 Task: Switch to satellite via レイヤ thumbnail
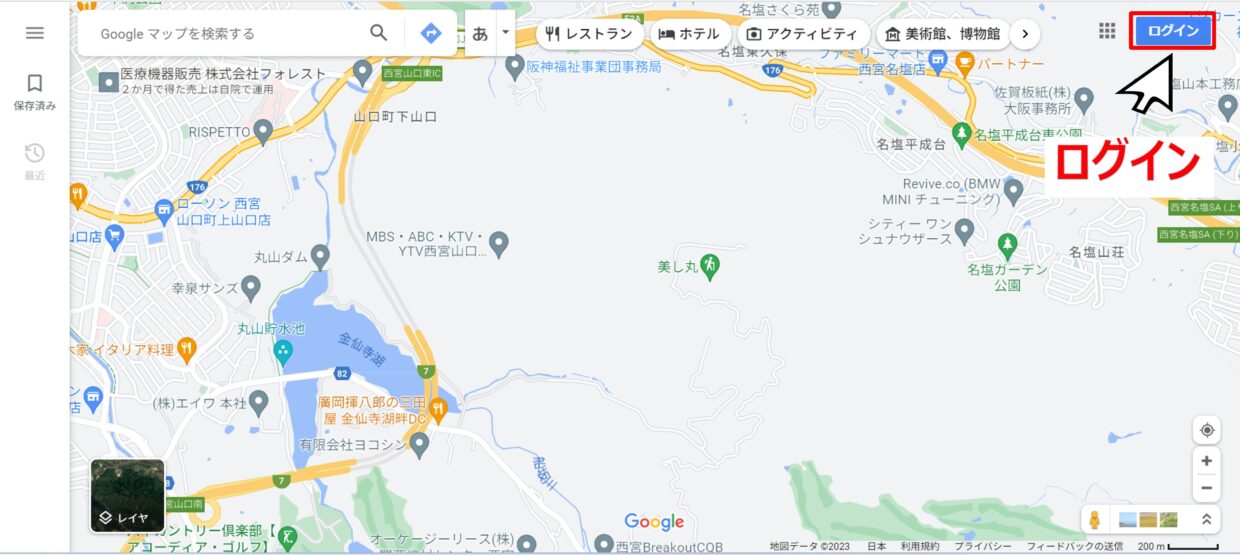point(128,496)
